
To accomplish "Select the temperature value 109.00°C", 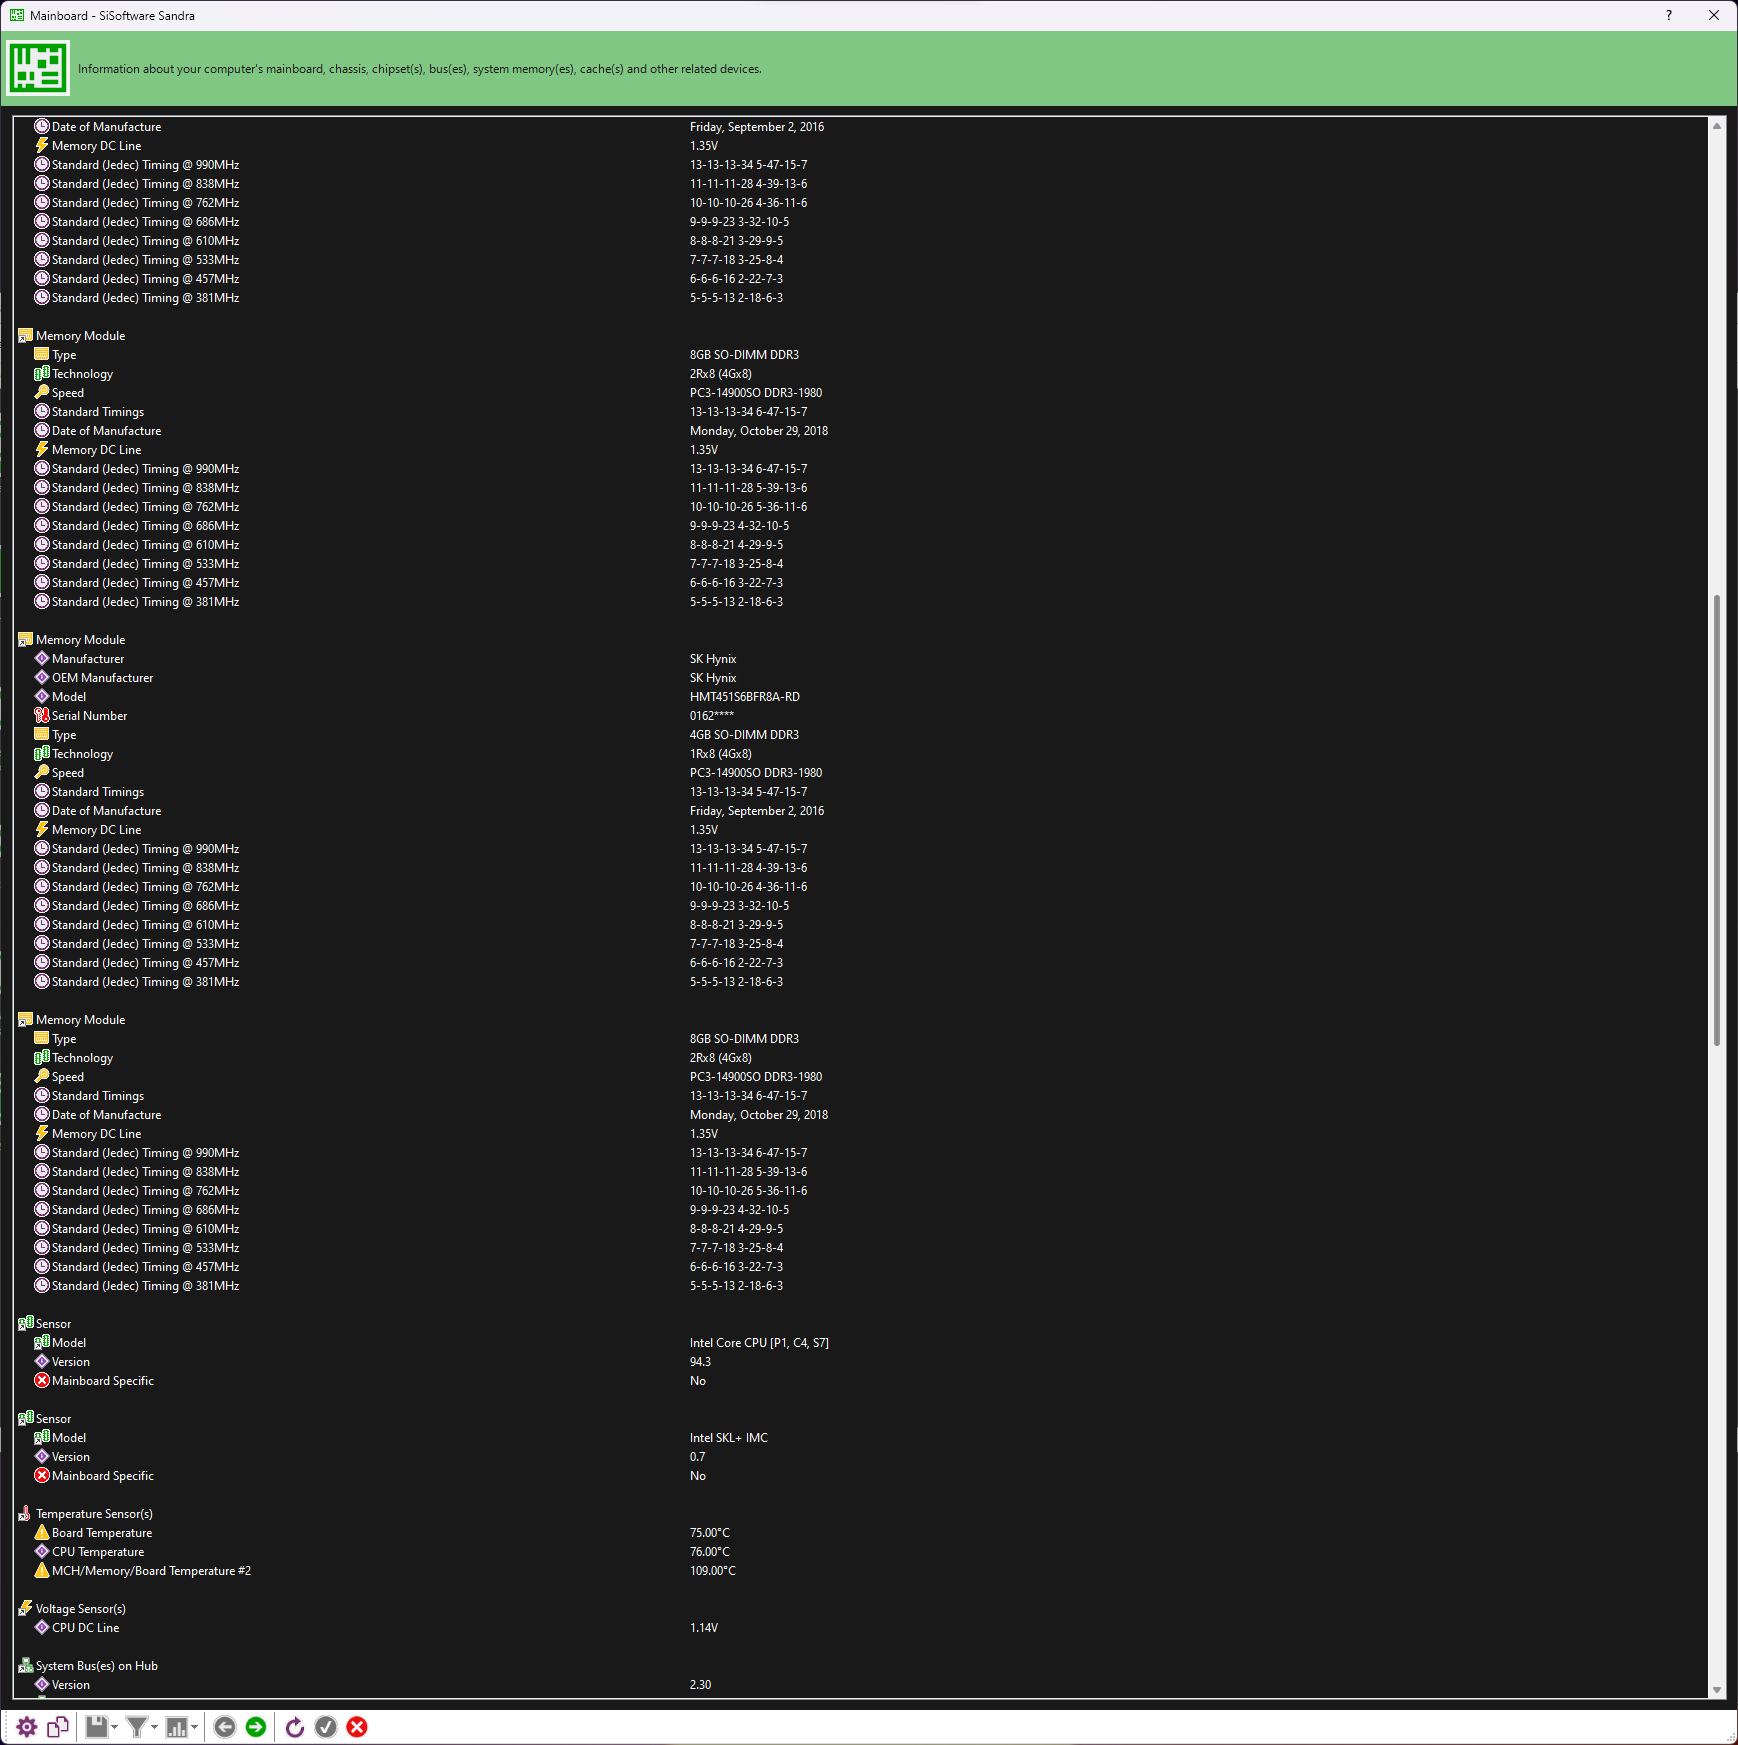I will [x=712, y=1571].
